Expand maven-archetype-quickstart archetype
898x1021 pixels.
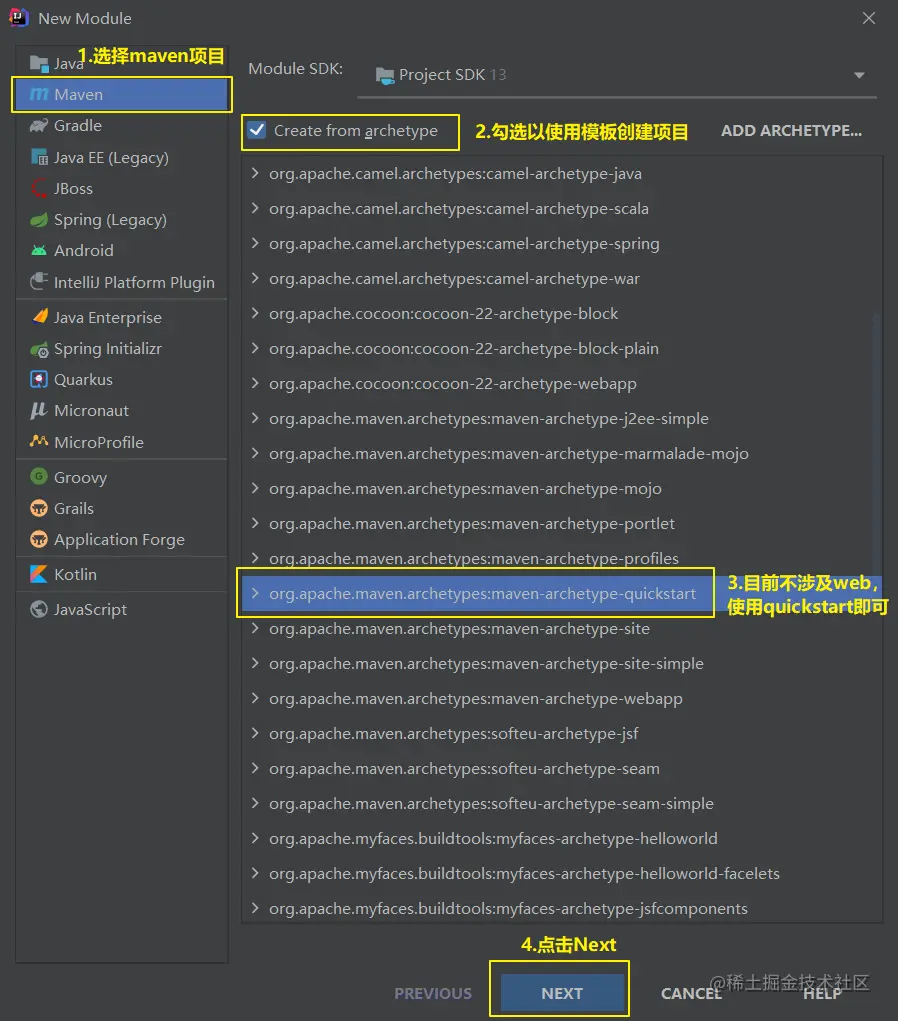[255, 593]
